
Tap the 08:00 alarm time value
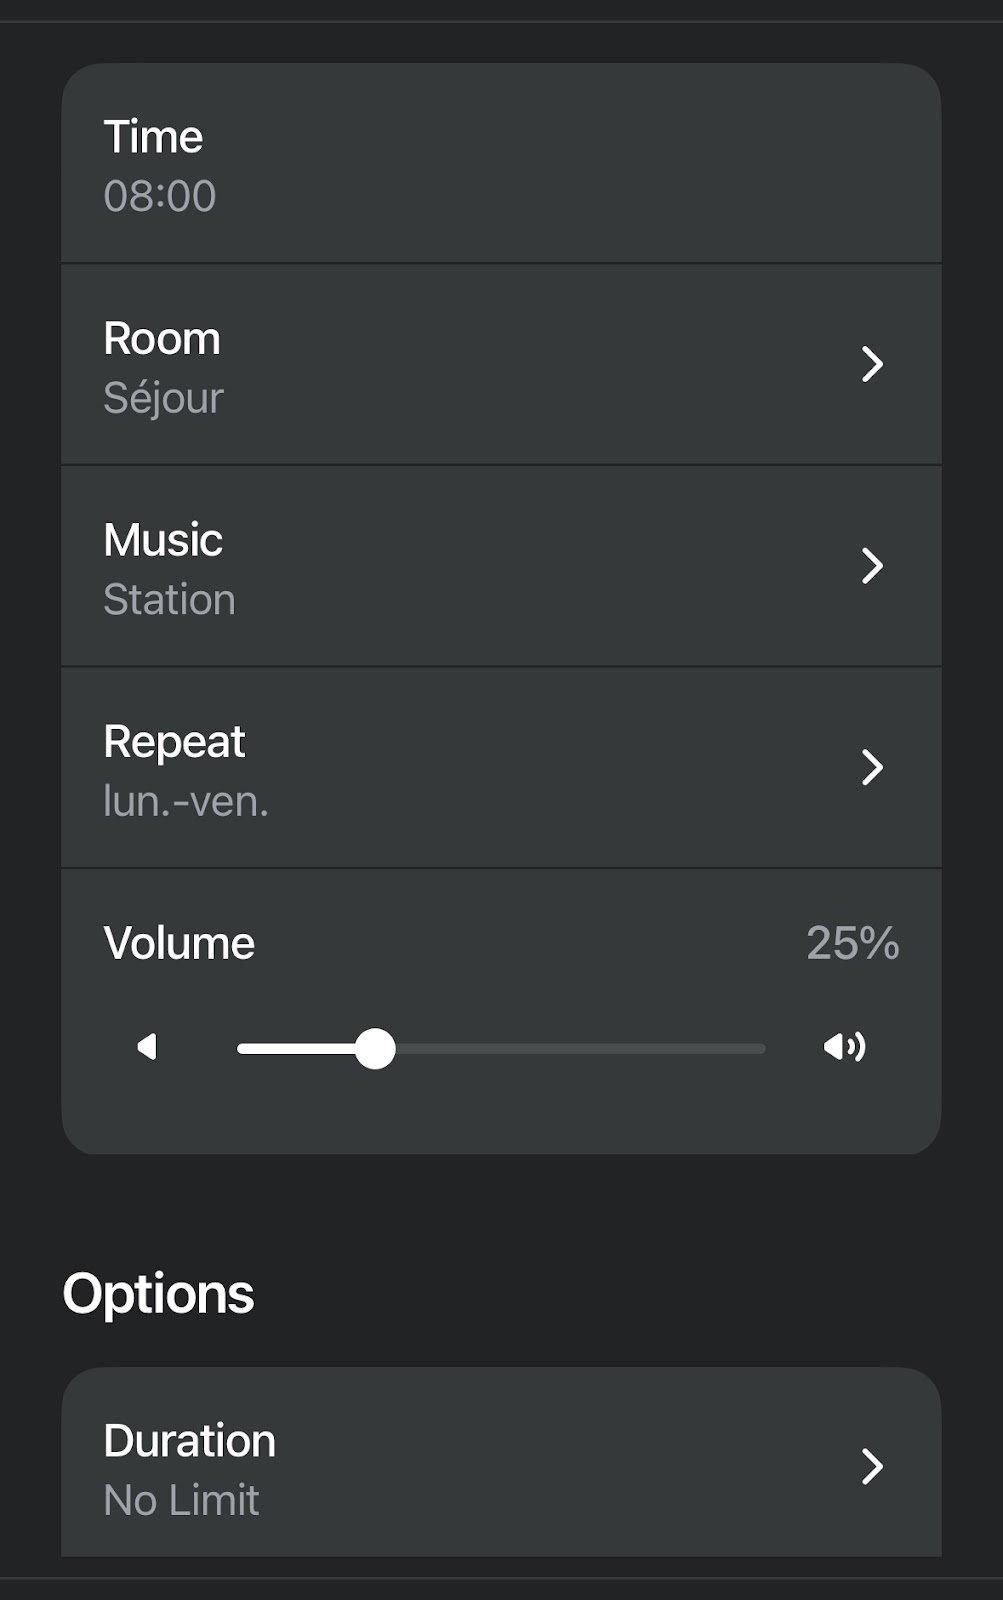coord(160,196)
